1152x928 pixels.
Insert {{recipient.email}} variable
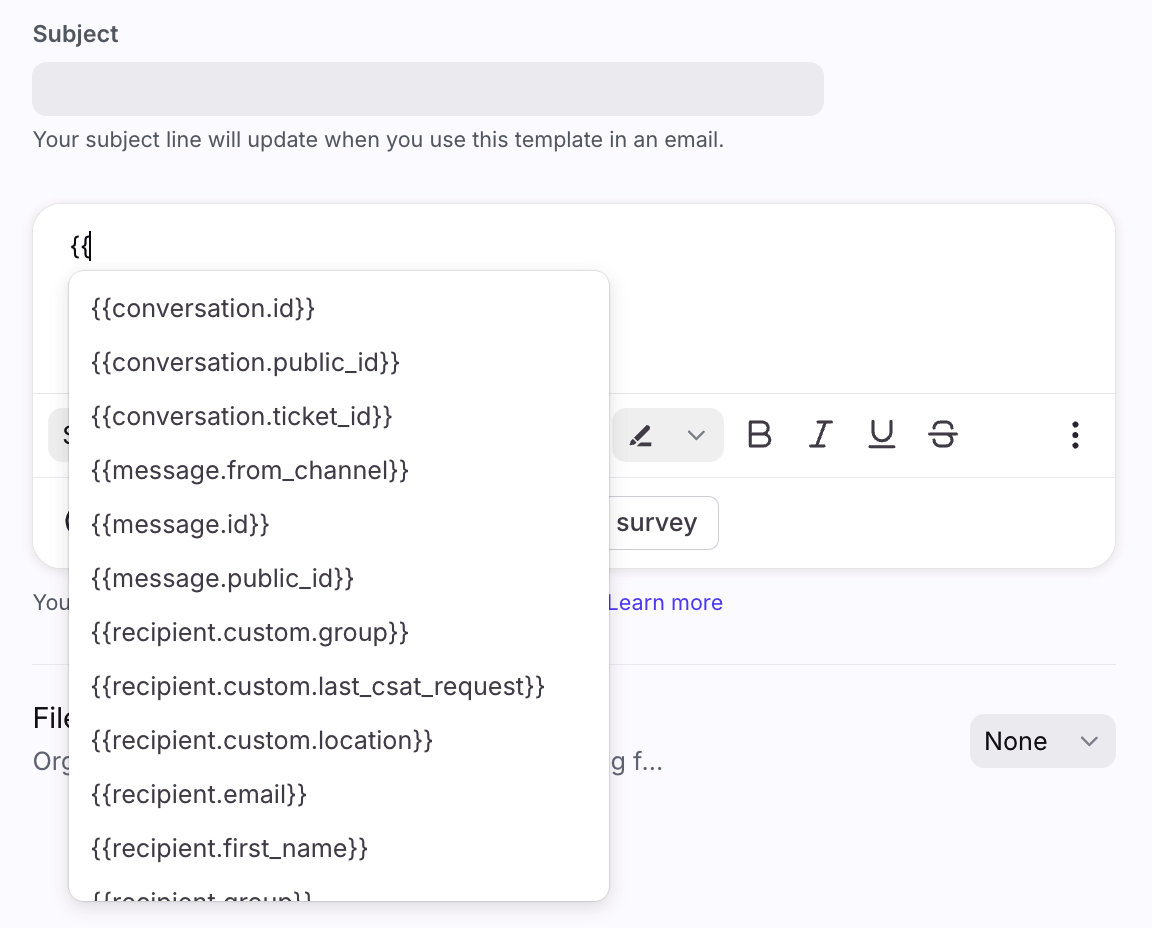click(198, 794)
